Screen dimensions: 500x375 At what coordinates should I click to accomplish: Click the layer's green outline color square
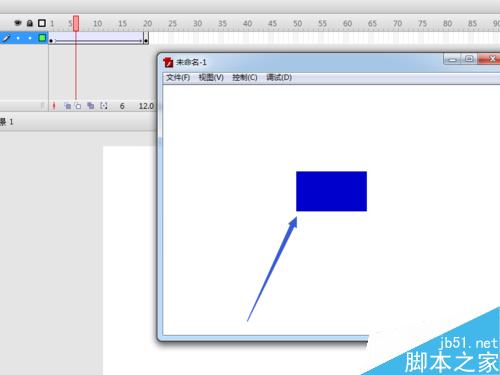pyautogui.click(x=42, y=38)
